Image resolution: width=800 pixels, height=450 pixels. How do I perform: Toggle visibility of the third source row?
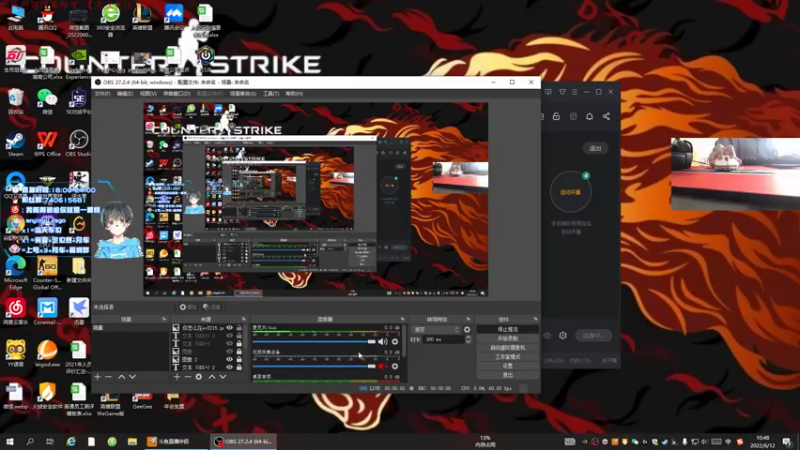point(230,343)
